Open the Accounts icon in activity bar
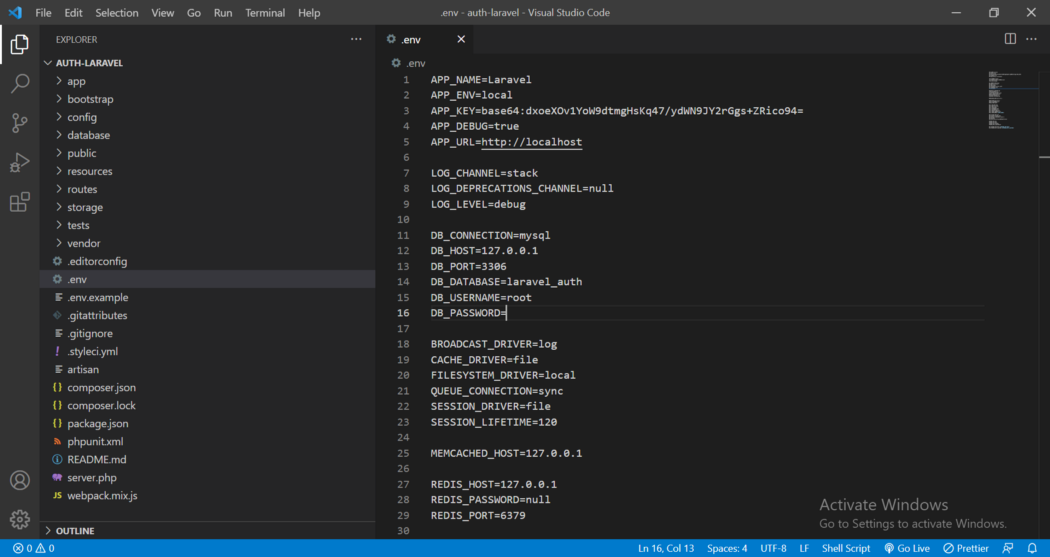 (19, 480)
